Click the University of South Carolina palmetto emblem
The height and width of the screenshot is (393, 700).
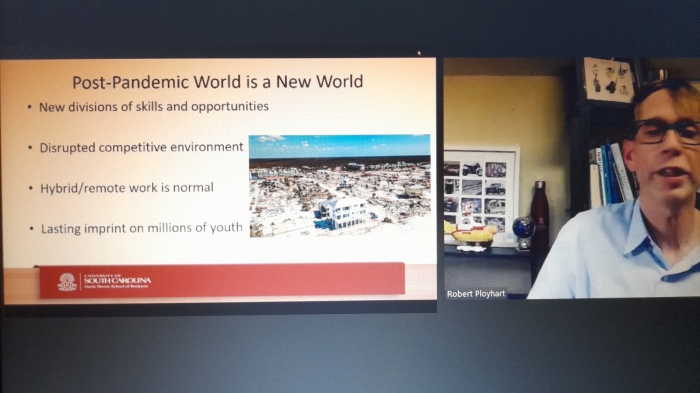(x=67, y=282)
